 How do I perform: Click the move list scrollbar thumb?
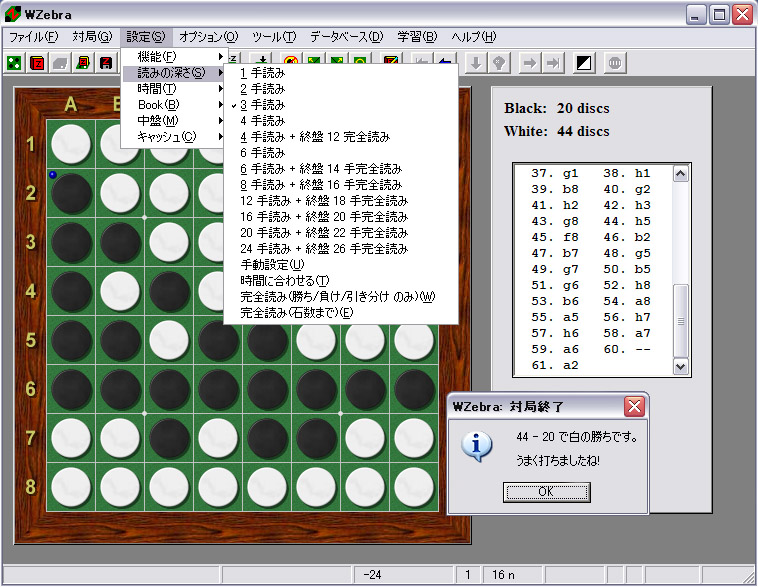coord(681,321)
